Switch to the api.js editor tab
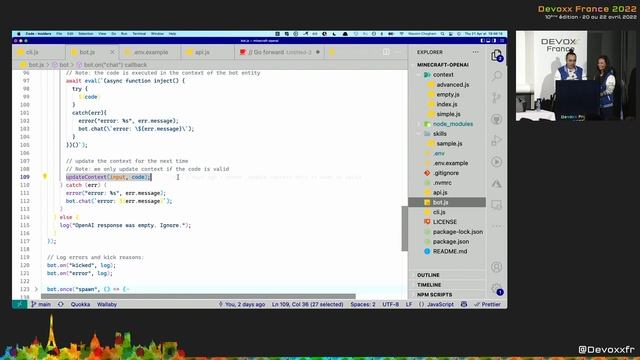 [x=202, y=52]
